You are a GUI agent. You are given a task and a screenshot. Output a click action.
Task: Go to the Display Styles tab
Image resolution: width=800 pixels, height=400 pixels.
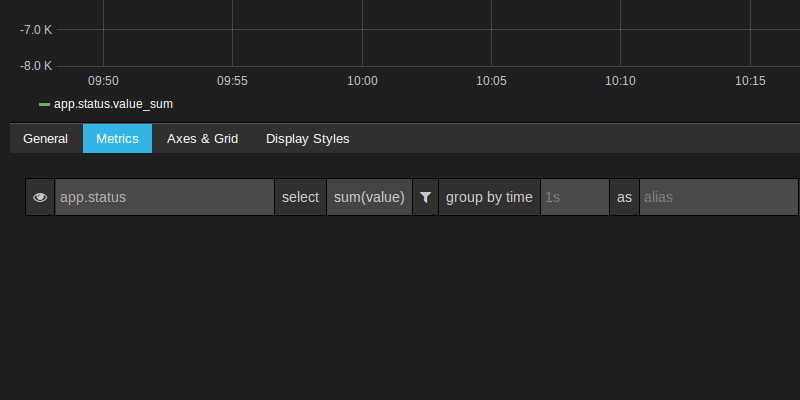308,139
